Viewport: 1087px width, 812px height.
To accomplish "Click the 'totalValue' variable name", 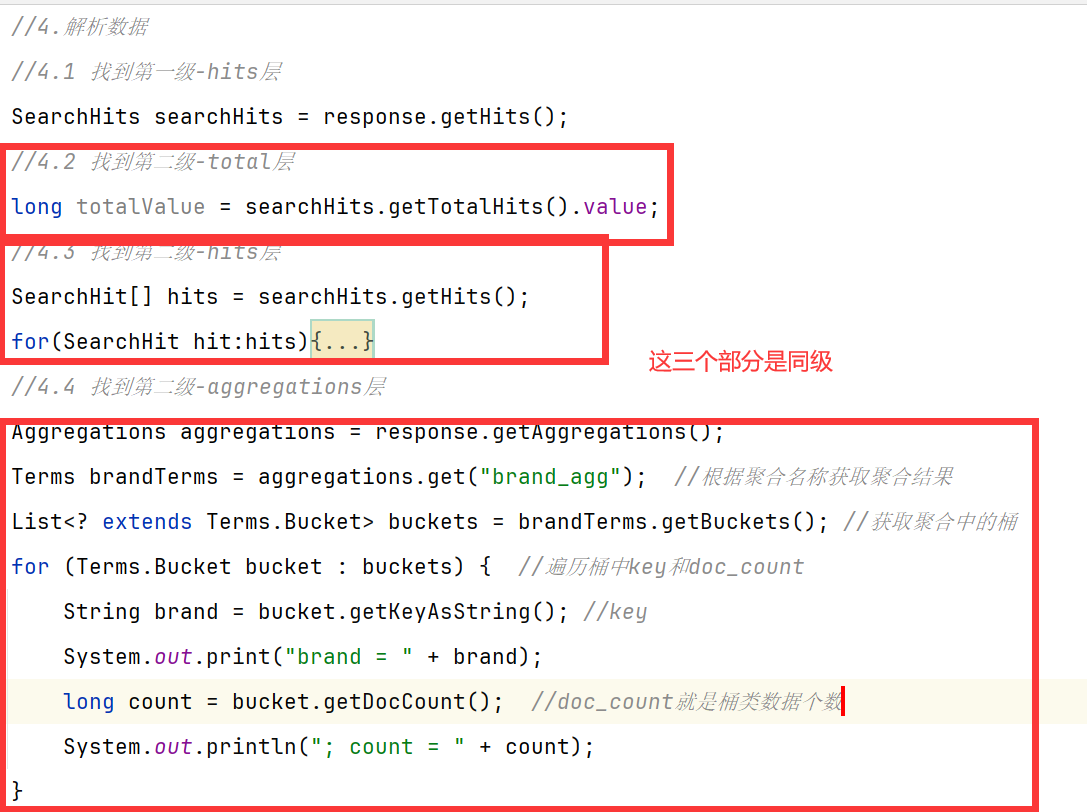I will (141, 207).
